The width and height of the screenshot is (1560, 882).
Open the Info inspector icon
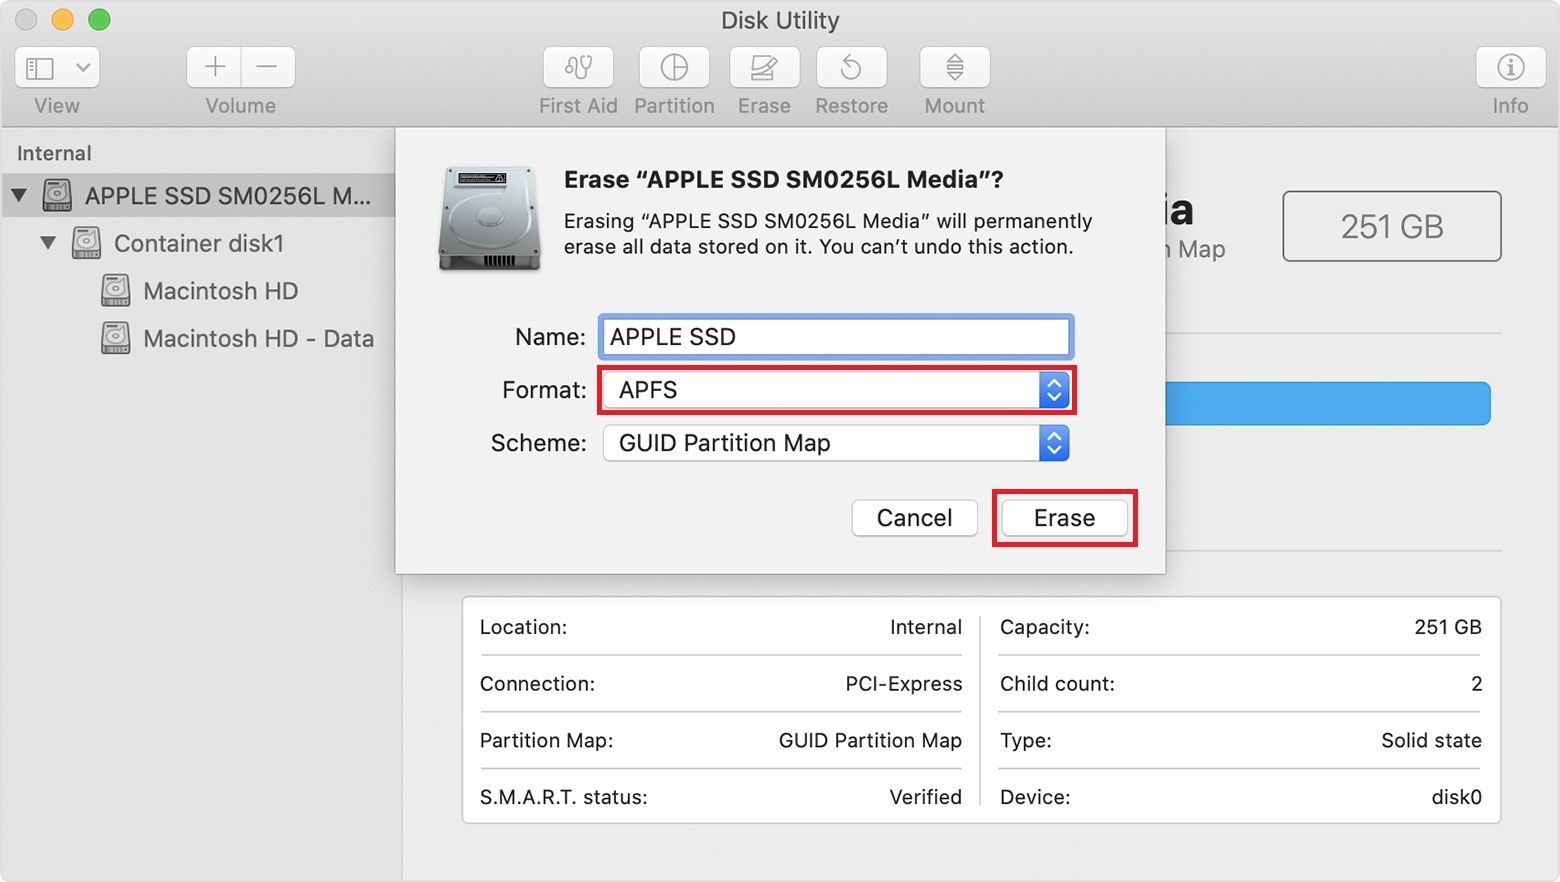pos(1510,67)
